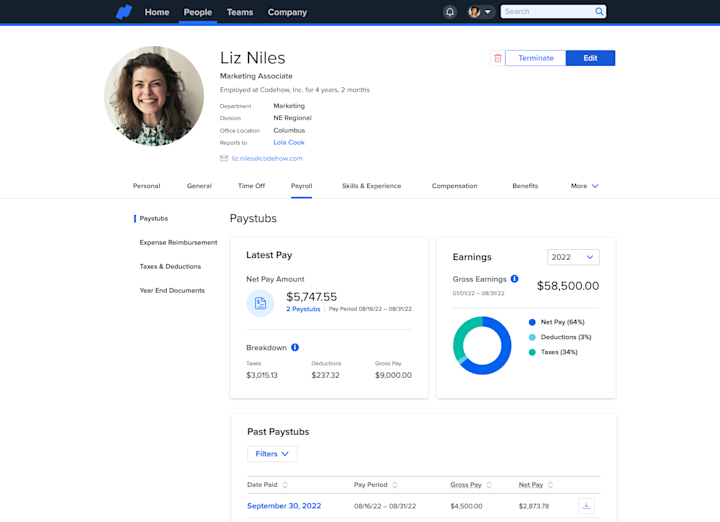Expand the Filters dropdown
Screen dimensions: 720x522
272,454
